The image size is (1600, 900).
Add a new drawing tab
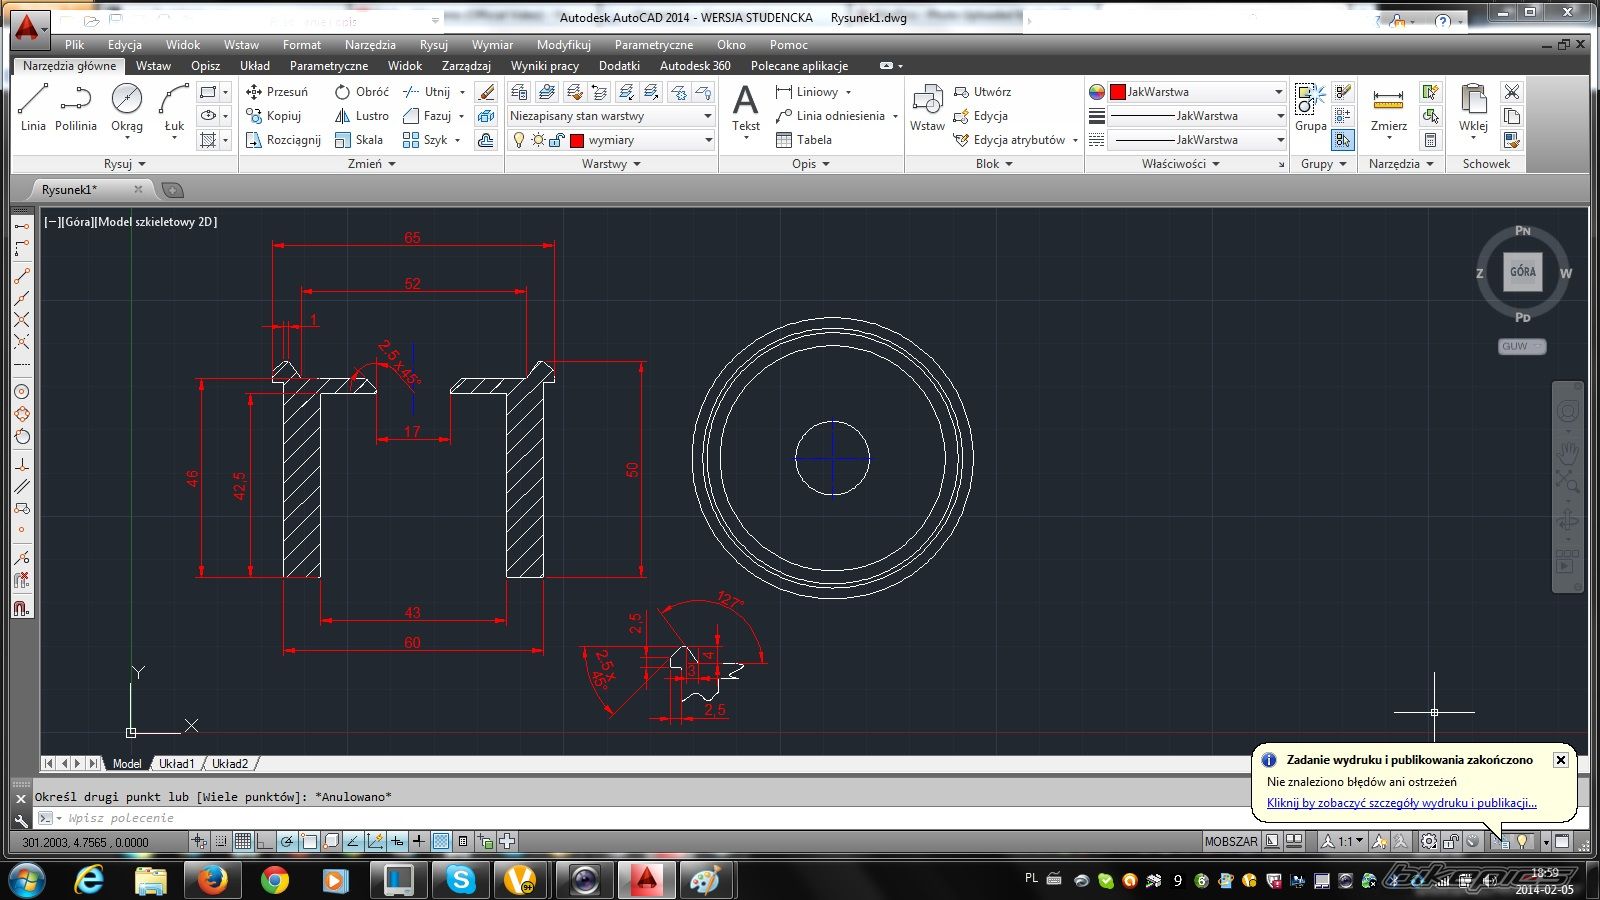pyautogui.click(x=172, y=190)
